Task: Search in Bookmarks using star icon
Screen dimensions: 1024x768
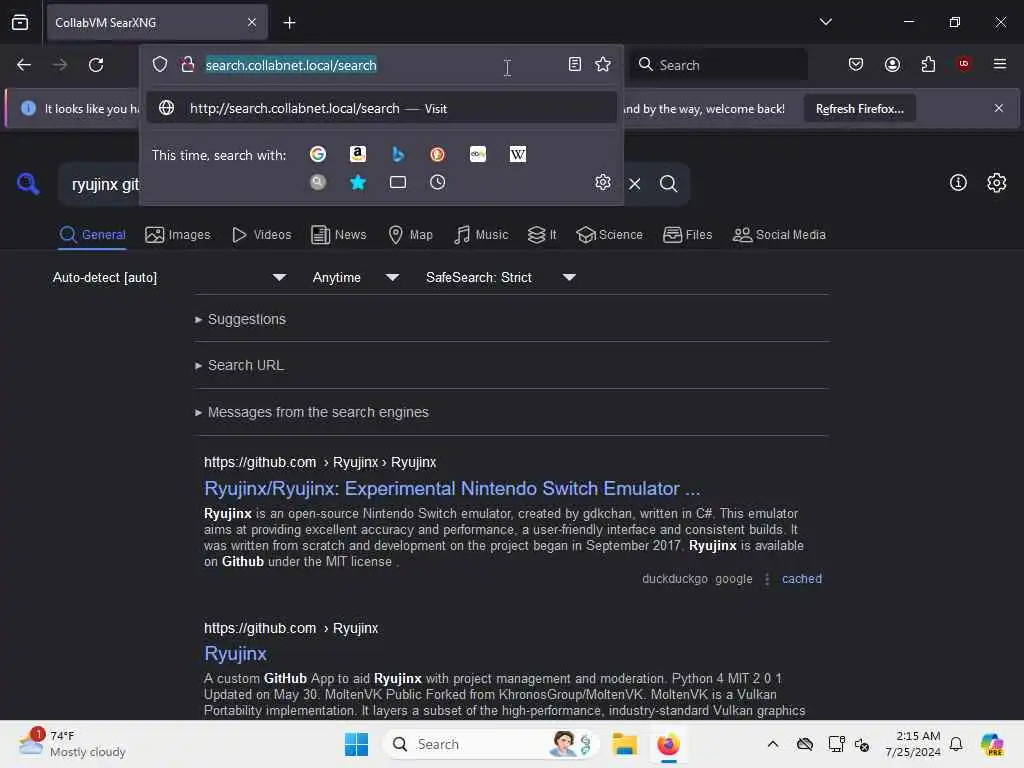Action: [x=358, y=182]
